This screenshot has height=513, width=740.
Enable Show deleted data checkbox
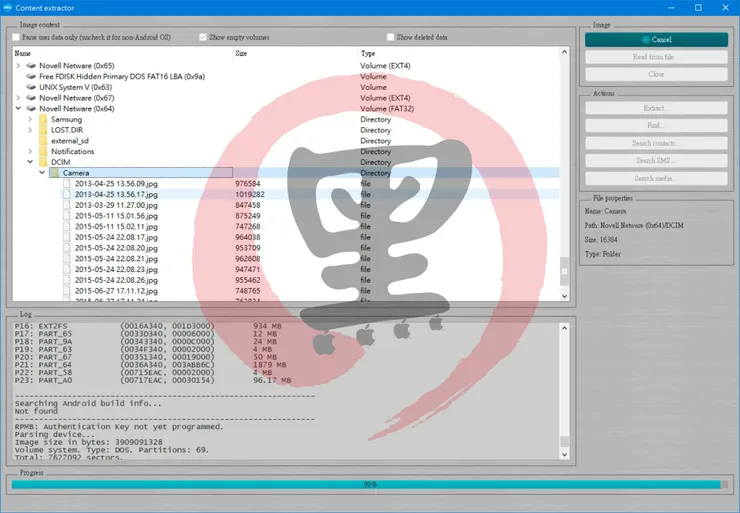(x=391, y=37)
